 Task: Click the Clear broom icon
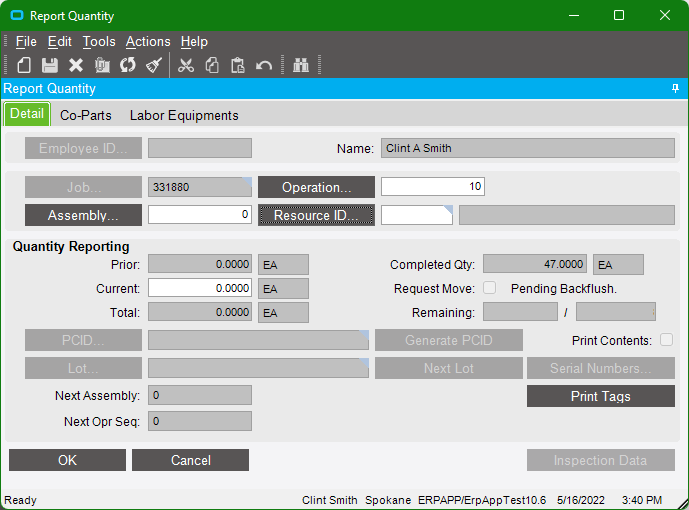tap(154, 65)
